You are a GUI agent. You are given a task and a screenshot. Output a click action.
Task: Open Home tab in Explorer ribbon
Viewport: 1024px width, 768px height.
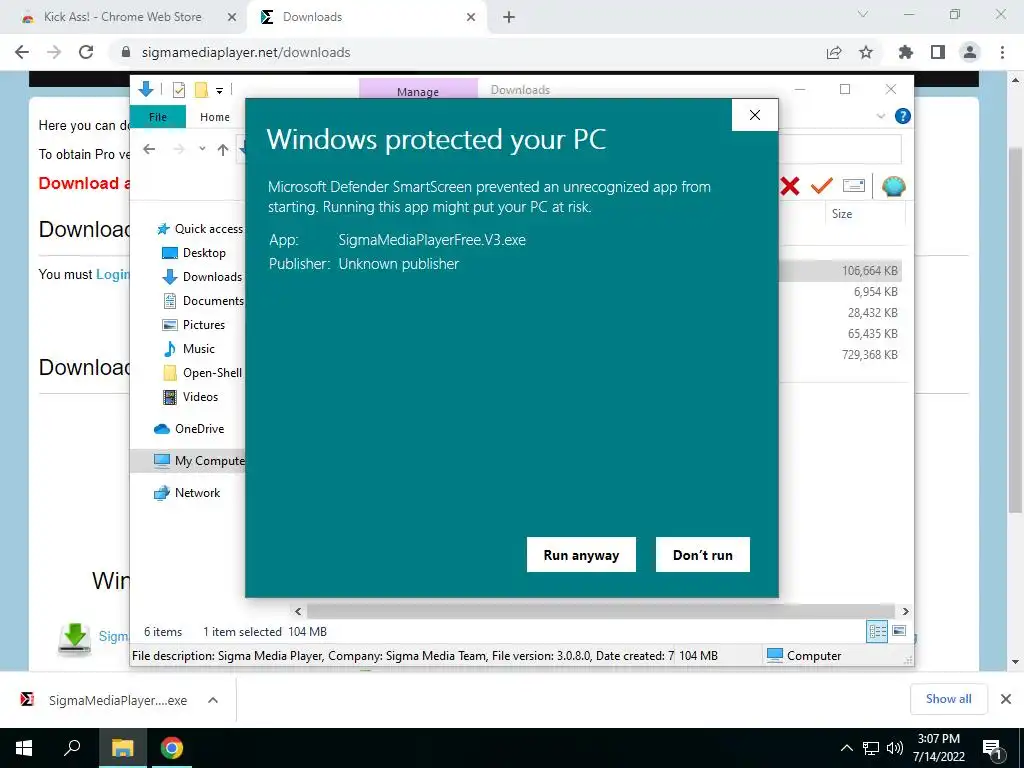[215, 117]
